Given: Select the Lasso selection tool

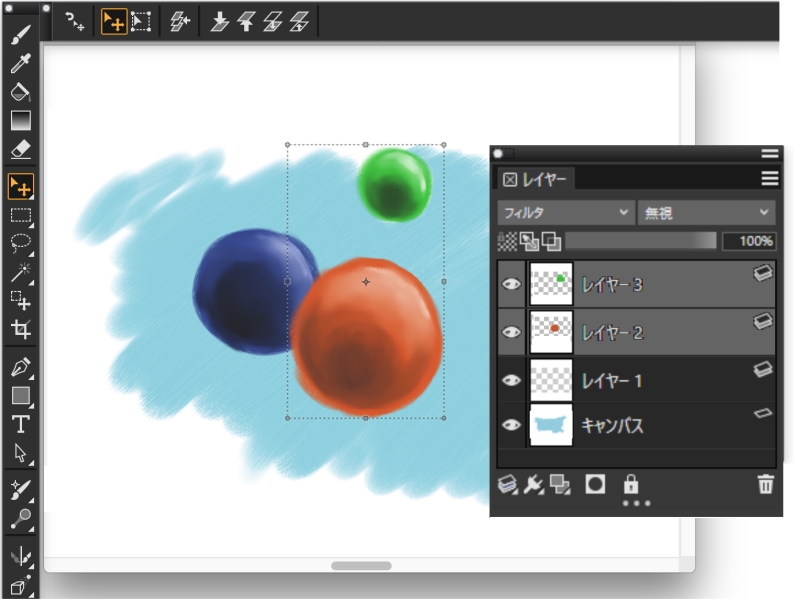Looking at the screenshot, I should (x=20, y=243).
